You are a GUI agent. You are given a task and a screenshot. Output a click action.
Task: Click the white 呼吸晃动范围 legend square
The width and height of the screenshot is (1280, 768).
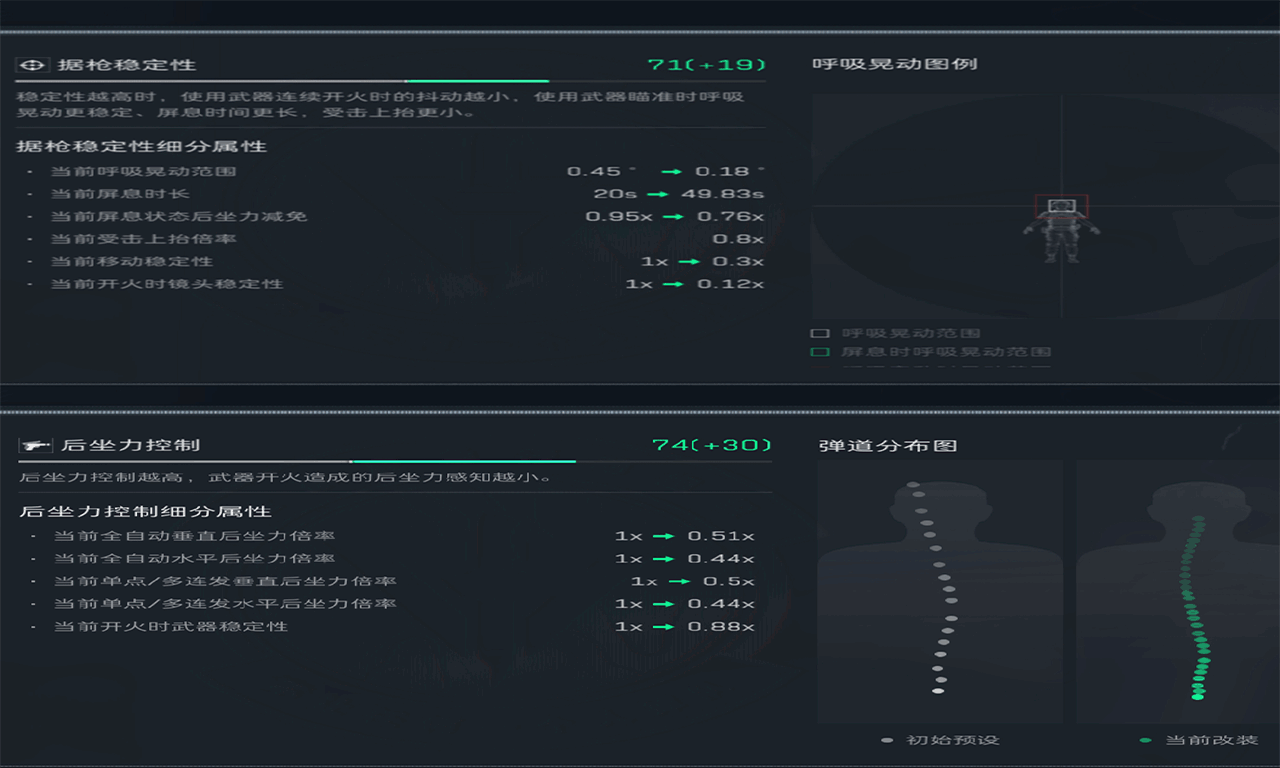pos(820,333)
